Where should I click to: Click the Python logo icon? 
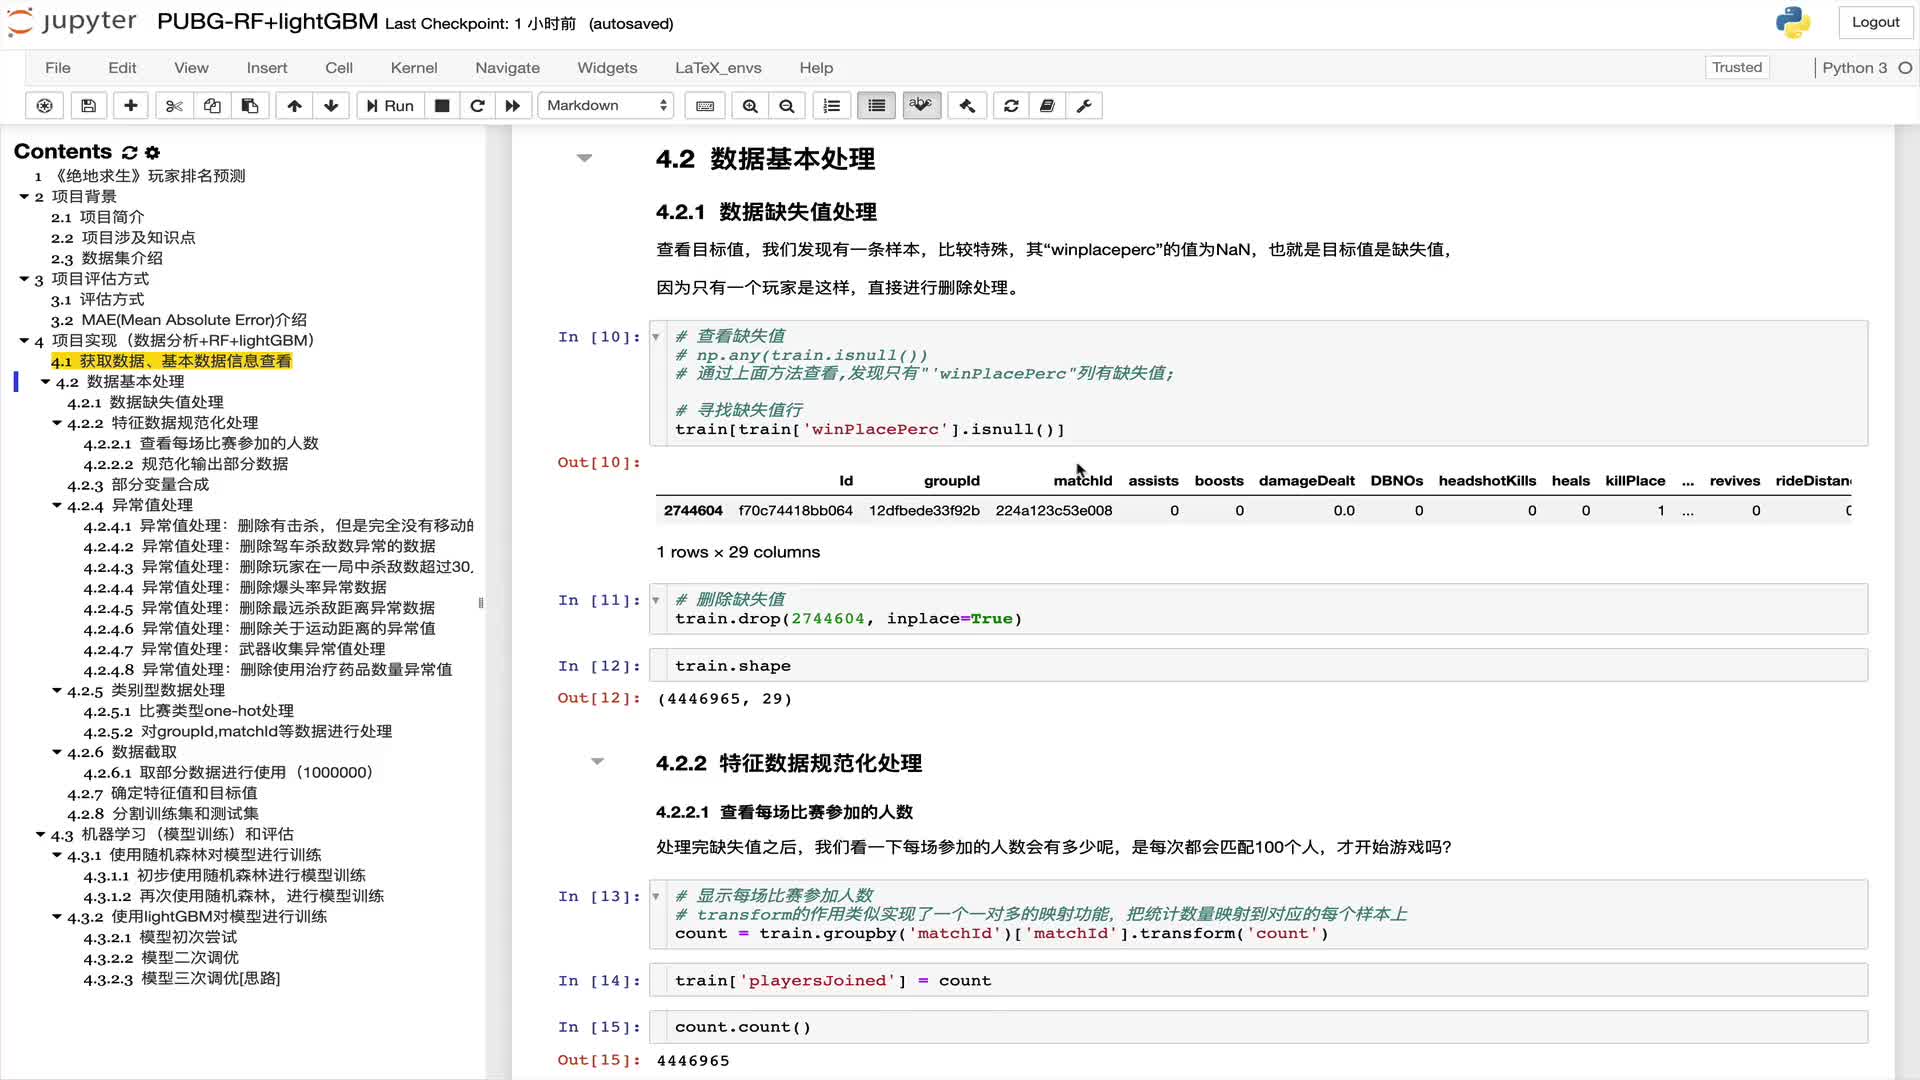coord(1793,22)
